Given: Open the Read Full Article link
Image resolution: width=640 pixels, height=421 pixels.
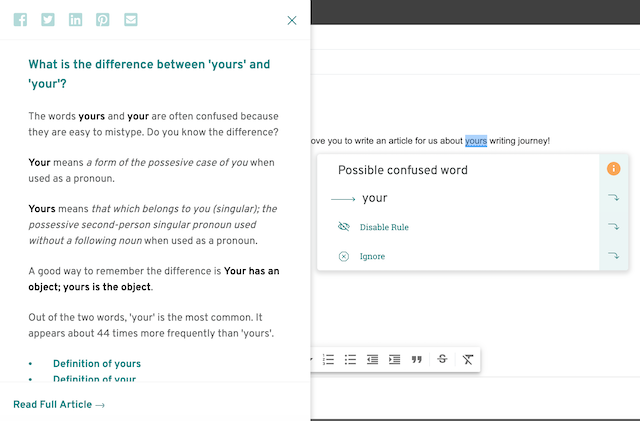Looking at the screenshot, I should click(59, 405).
